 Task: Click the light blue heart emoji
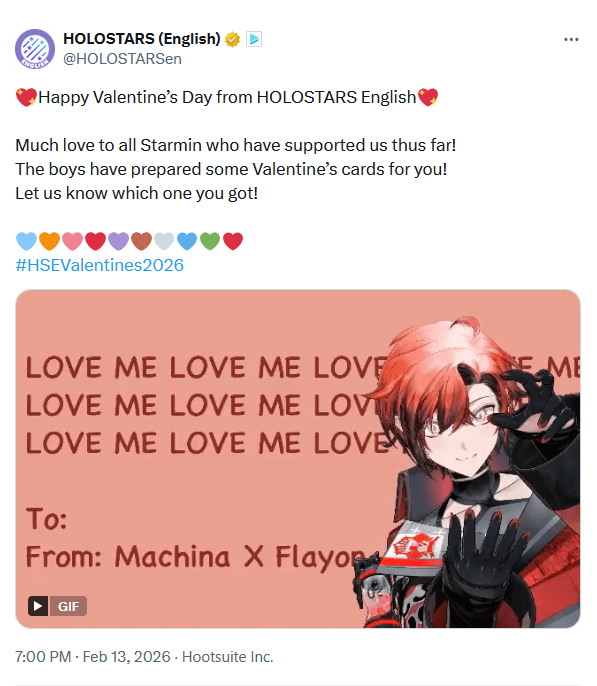point(26,241)
